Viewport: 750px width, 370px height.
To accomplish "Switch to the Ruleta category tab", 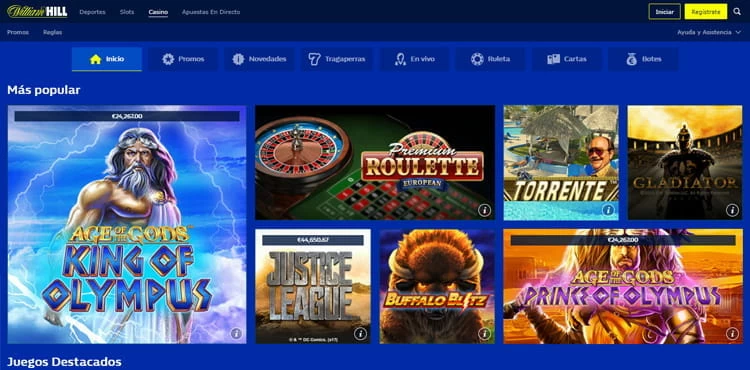I will click(x=490, y=59).
